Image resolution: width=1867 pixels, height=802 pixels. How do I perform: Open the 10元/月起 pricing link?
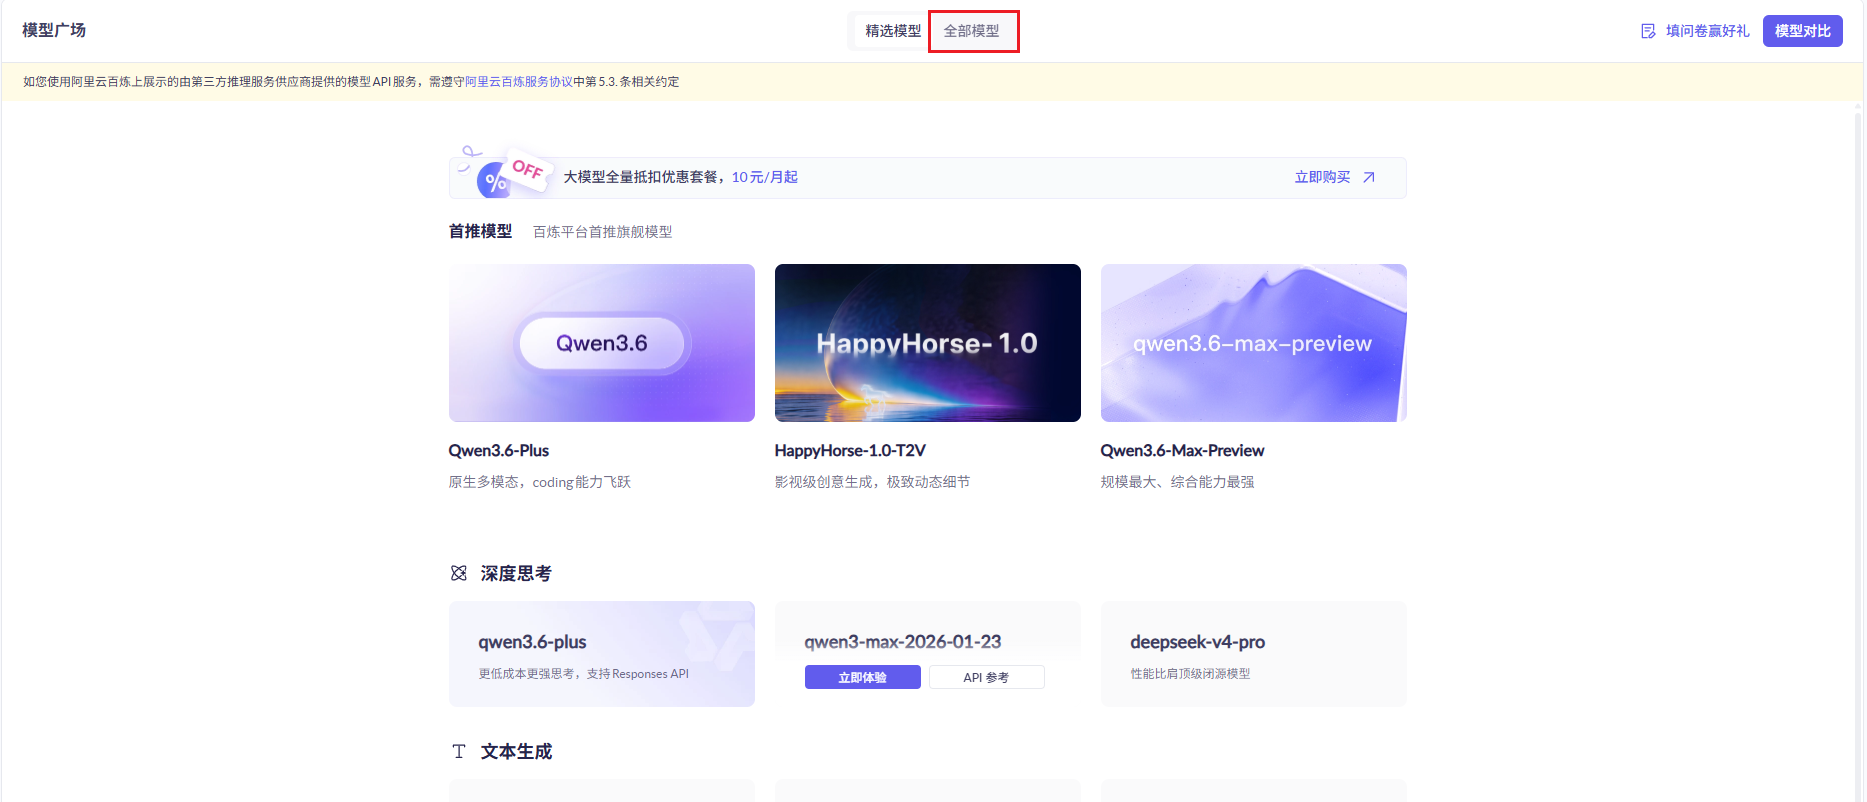764,177
